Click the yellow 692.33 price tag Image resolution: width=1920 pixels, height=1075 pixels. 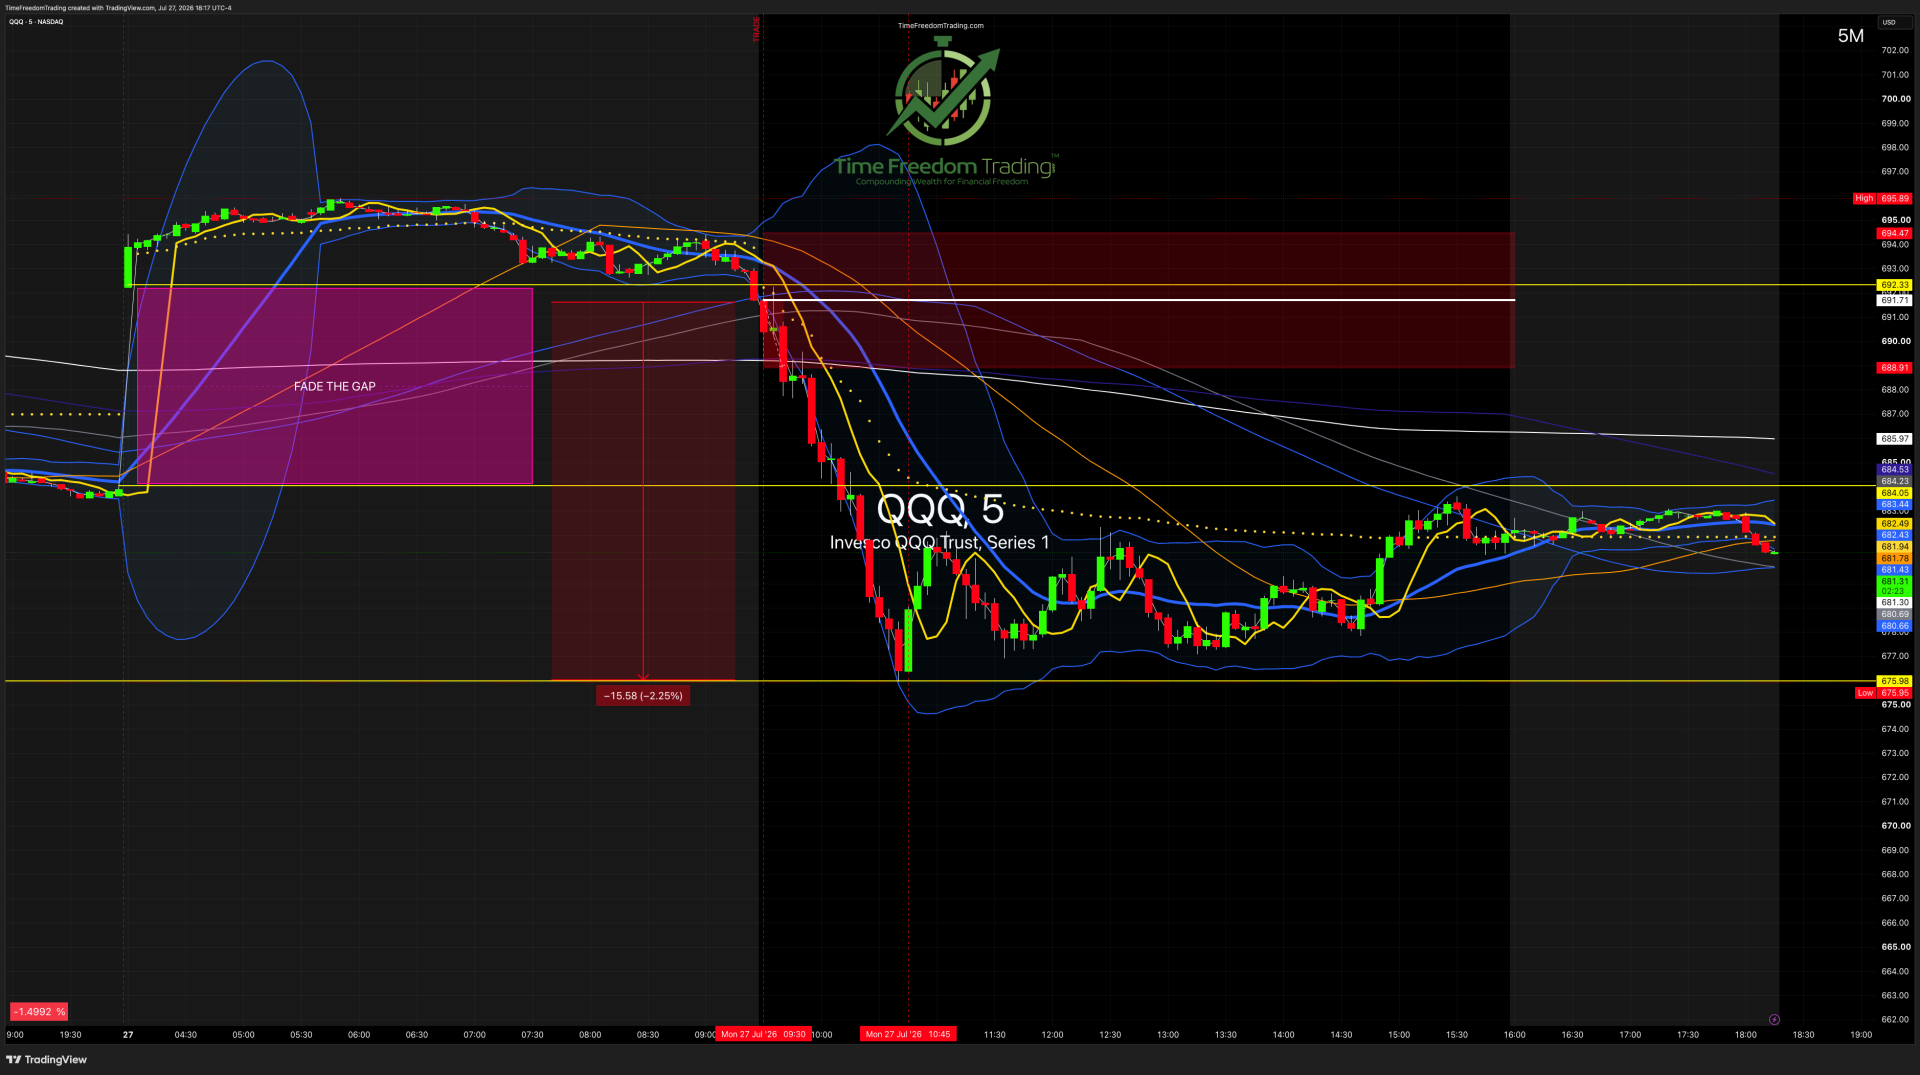tap(1895, 286)
